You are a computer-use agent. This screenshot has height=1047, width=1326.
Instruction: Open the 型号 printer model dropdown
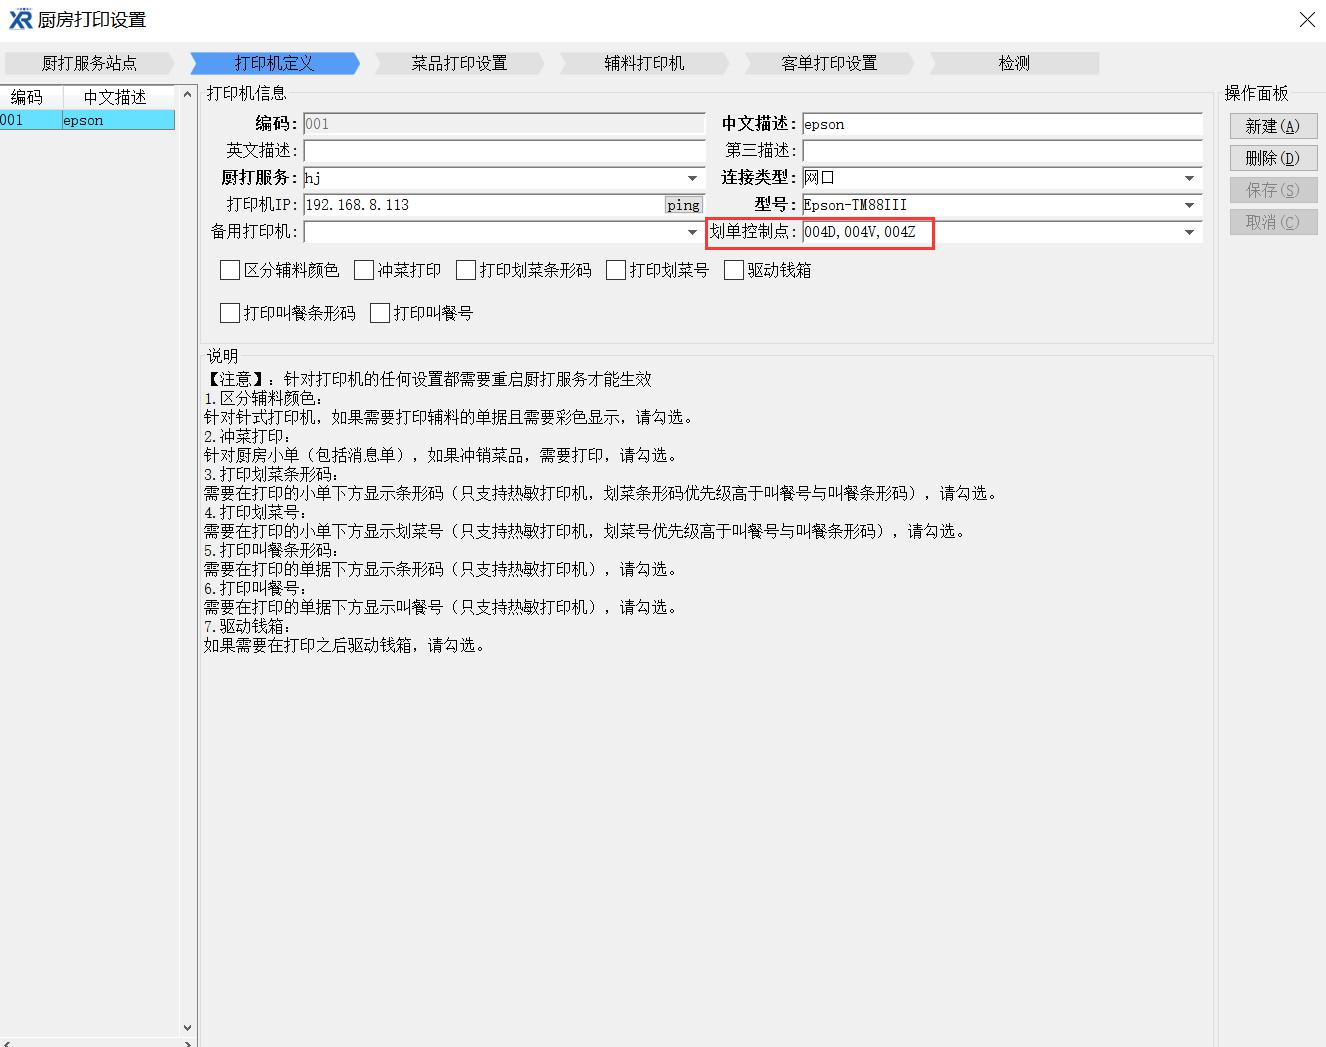(x=1189, y=205)
